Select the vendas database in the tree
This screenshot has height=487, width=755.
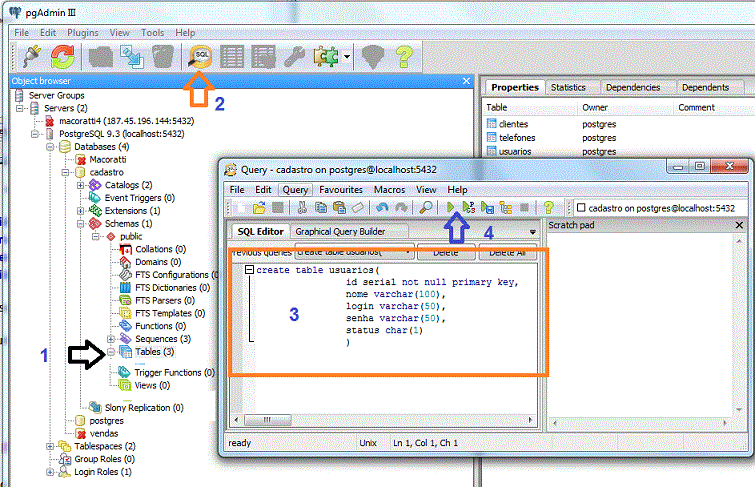pyautogui.click(x=104, y=434)
